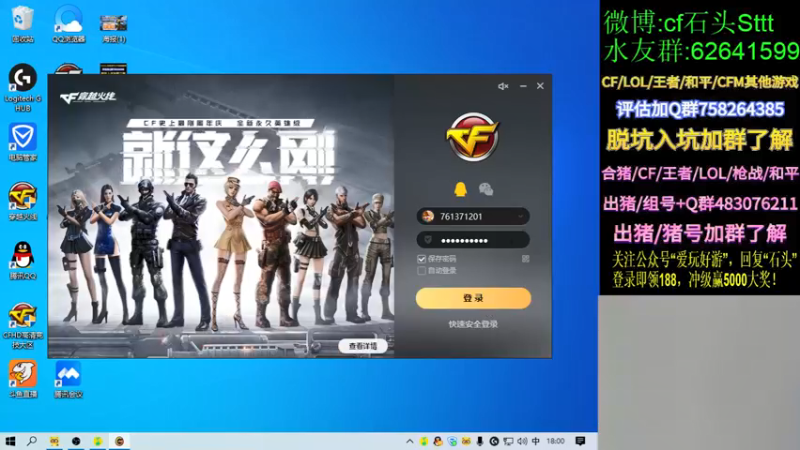Click the black round taskbar app icon
This screenshot has height=450, width=800.
76,441
